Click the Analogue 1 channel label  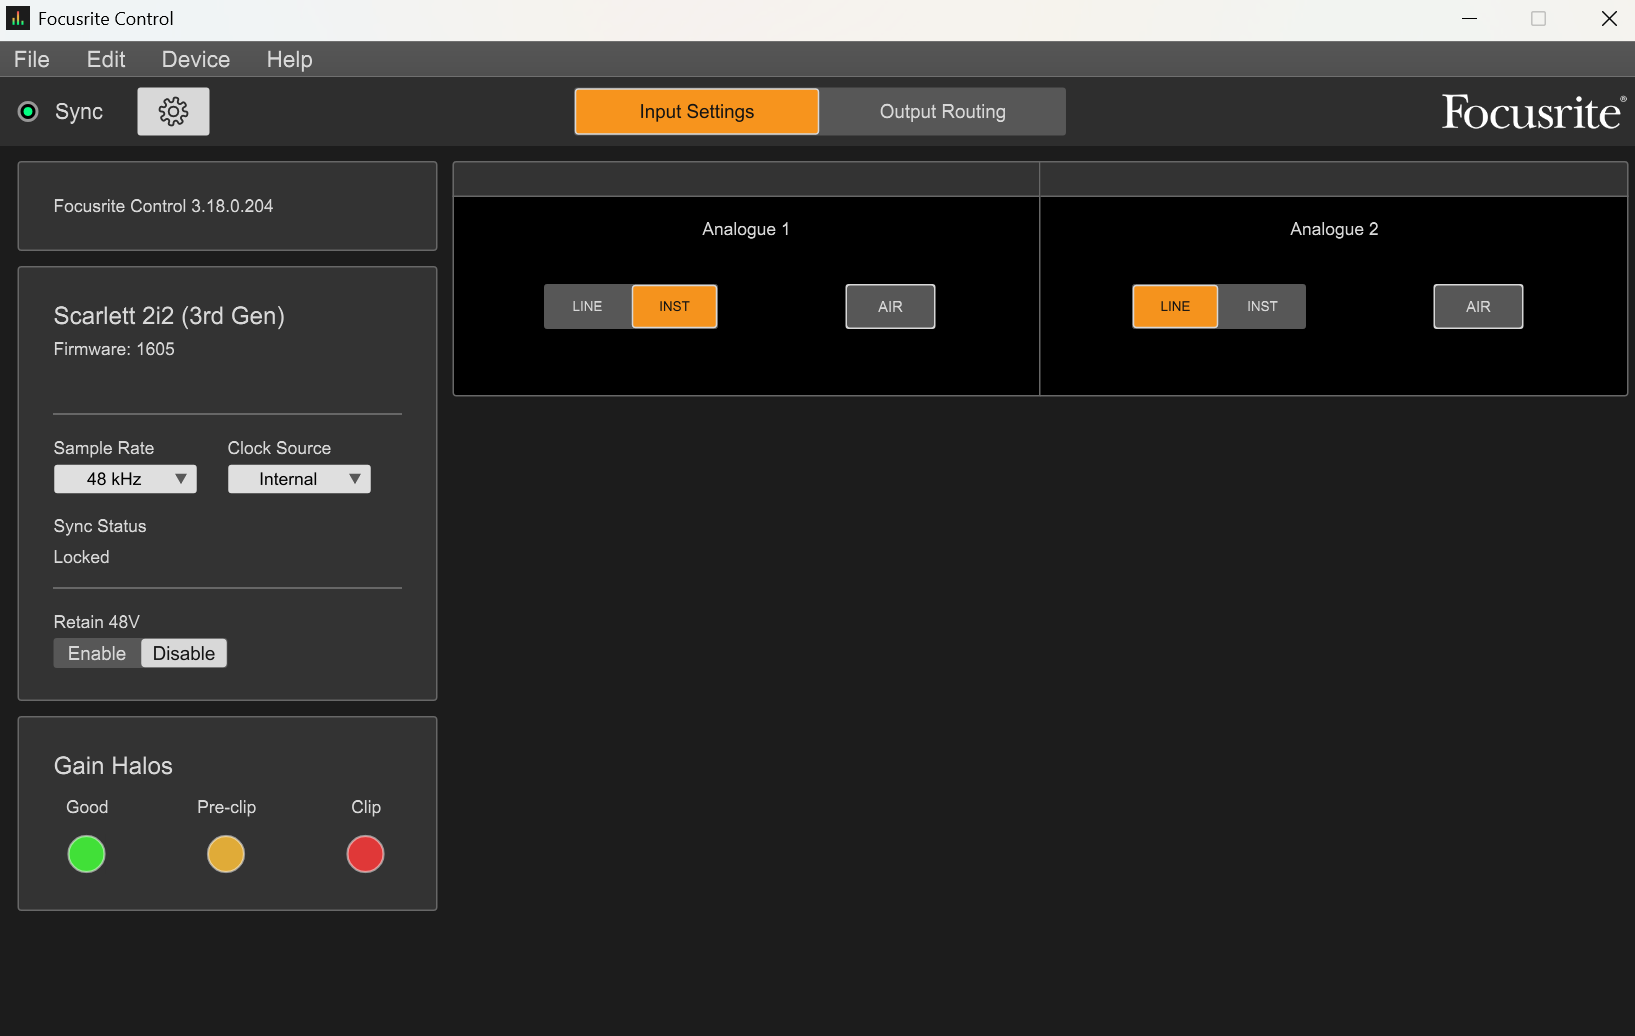[x=746, y=229]
